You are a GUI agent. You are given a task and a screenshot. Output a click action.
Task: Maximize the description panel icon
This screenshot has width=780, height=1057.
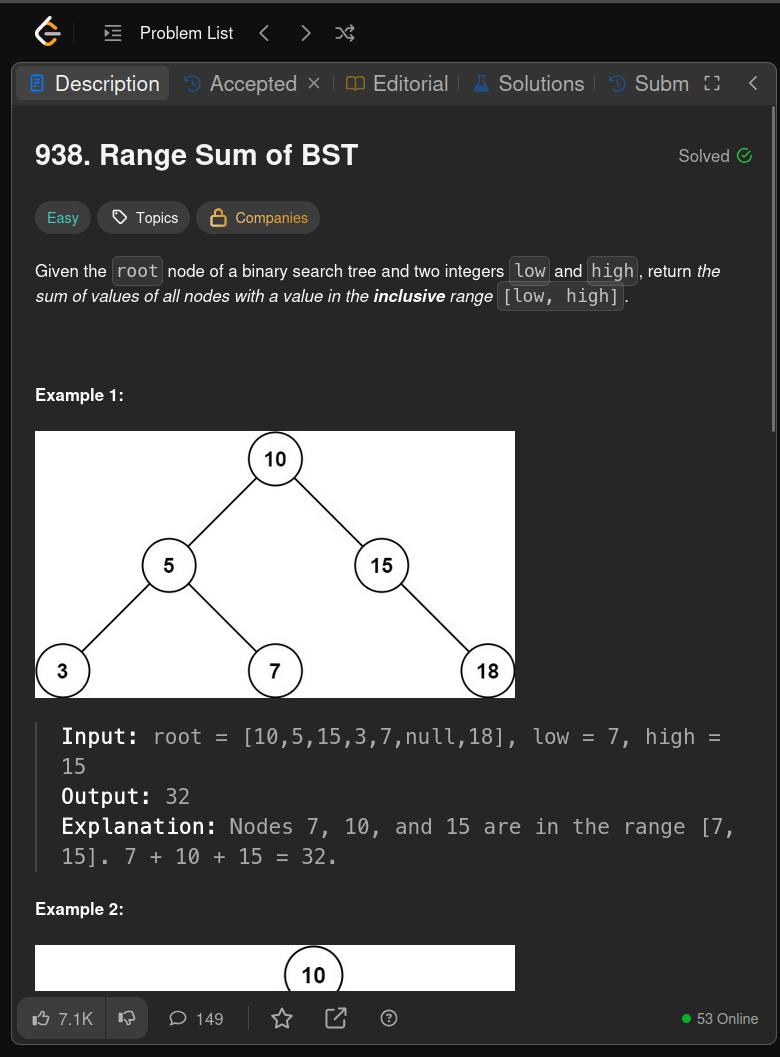tap(712, 83)
